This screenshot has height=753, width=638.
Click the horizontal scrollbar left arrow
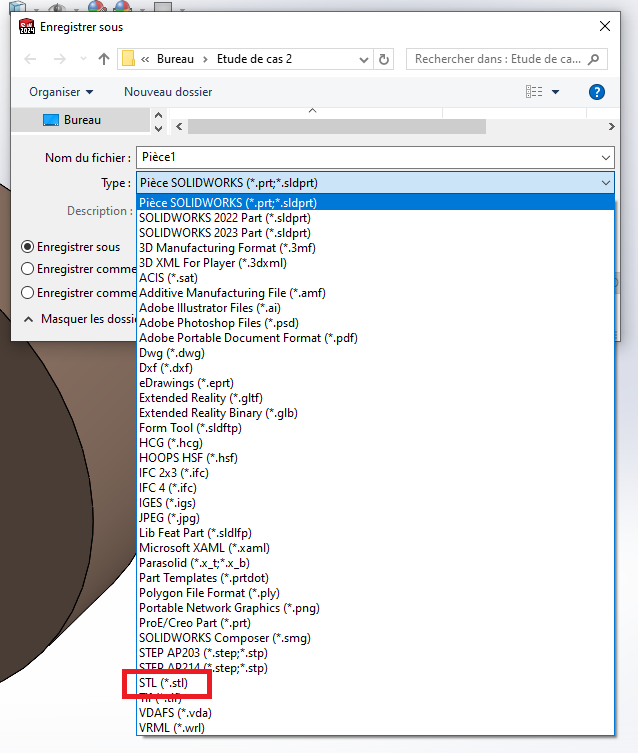[179, 127]
